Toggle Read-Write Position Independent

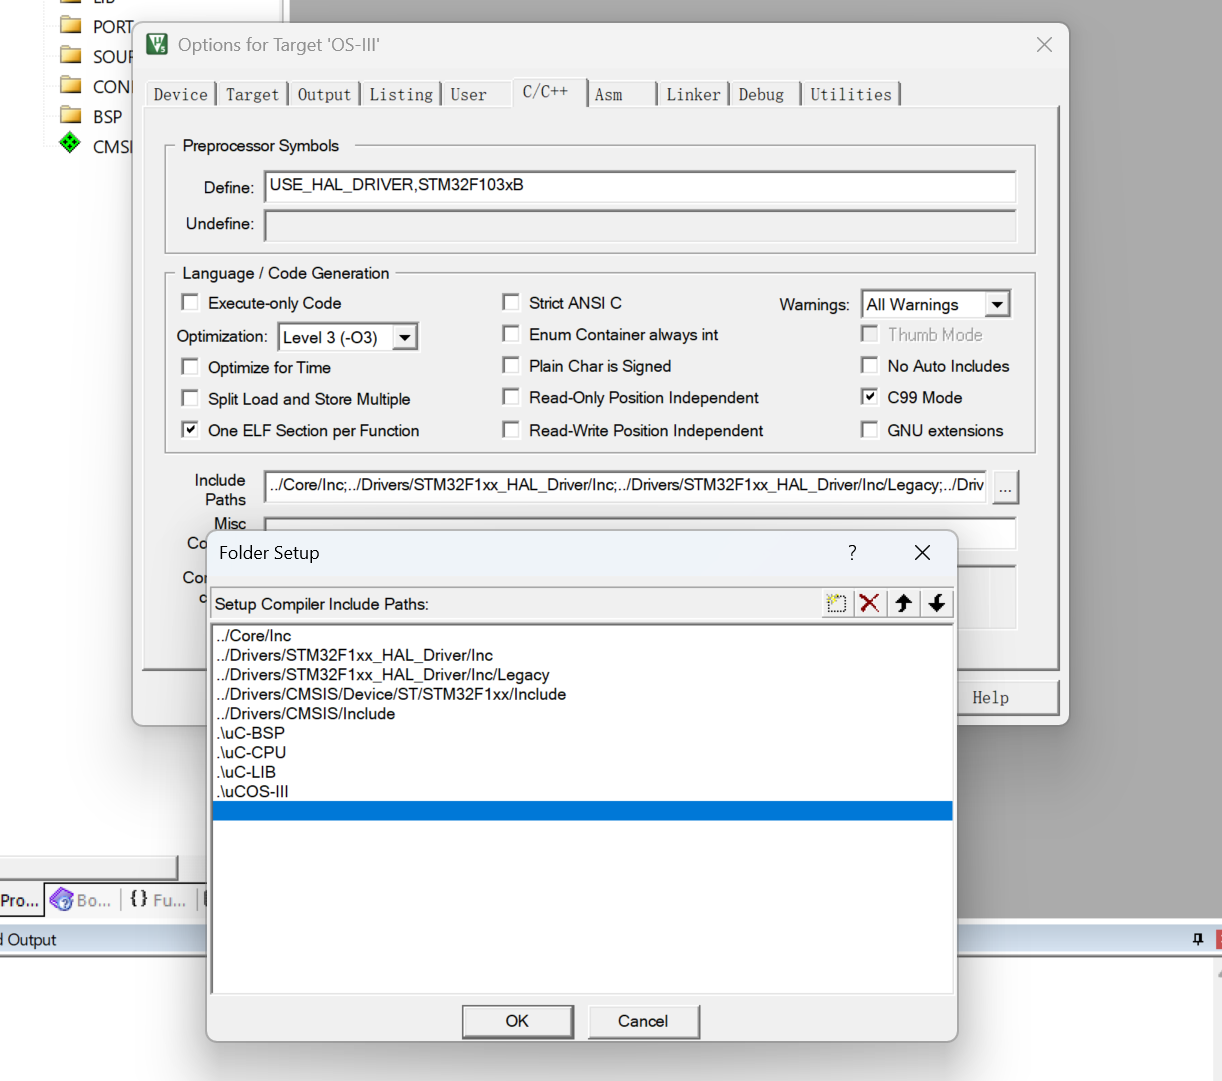point(511,430)
